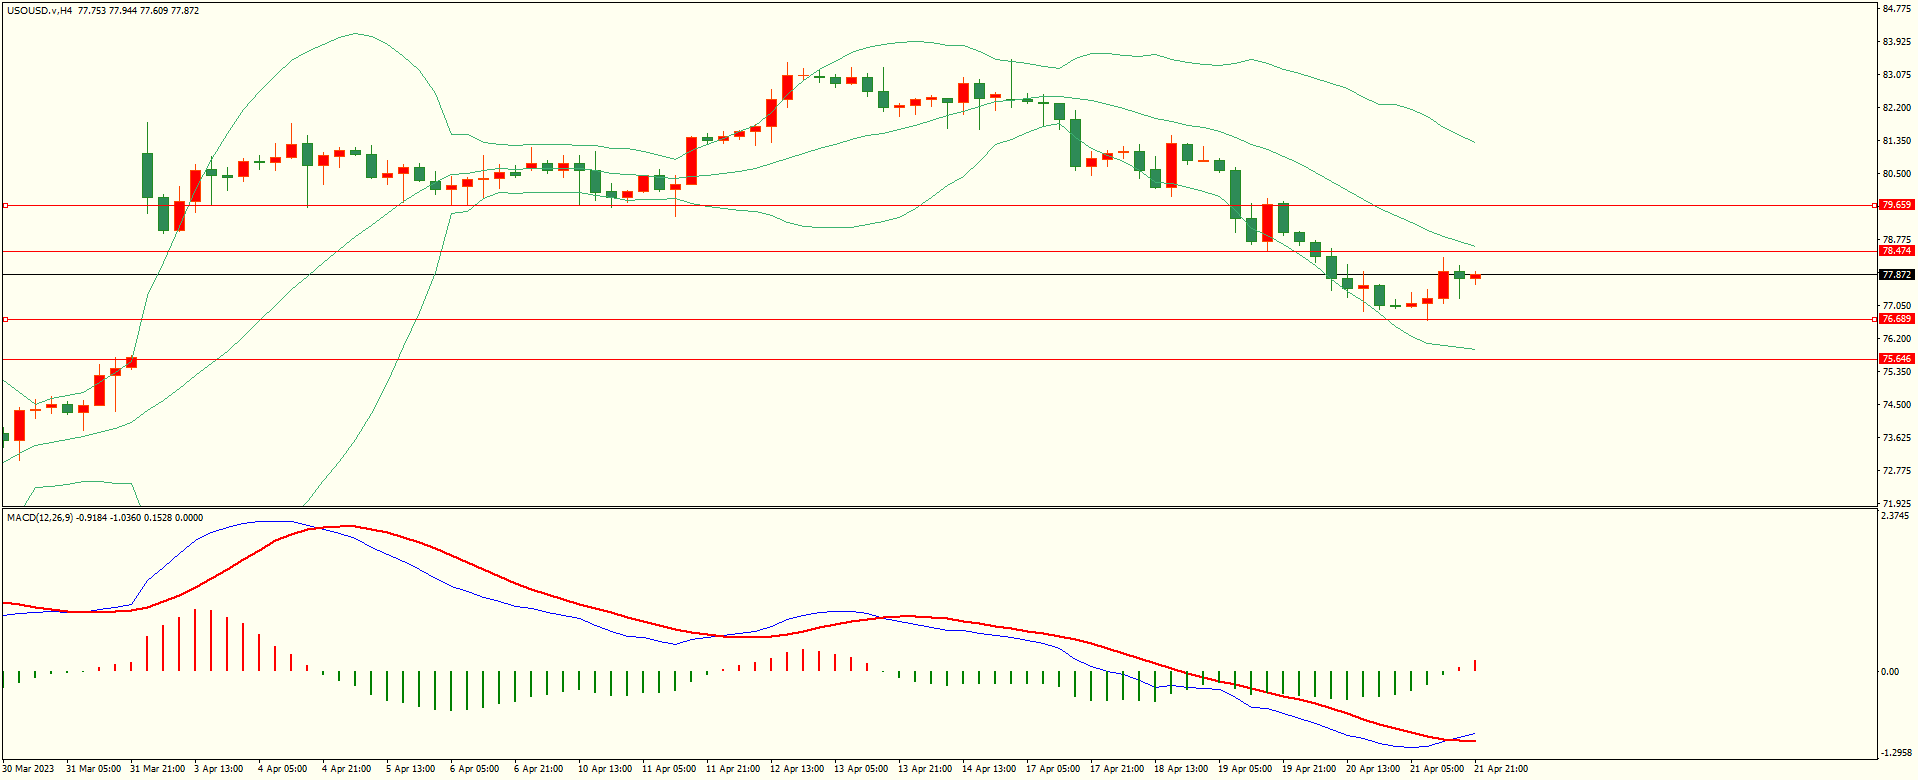Click the 18 Apr 13:00 time label
The height and width of the screenshot is (780, 1918).
(1181, 769)
